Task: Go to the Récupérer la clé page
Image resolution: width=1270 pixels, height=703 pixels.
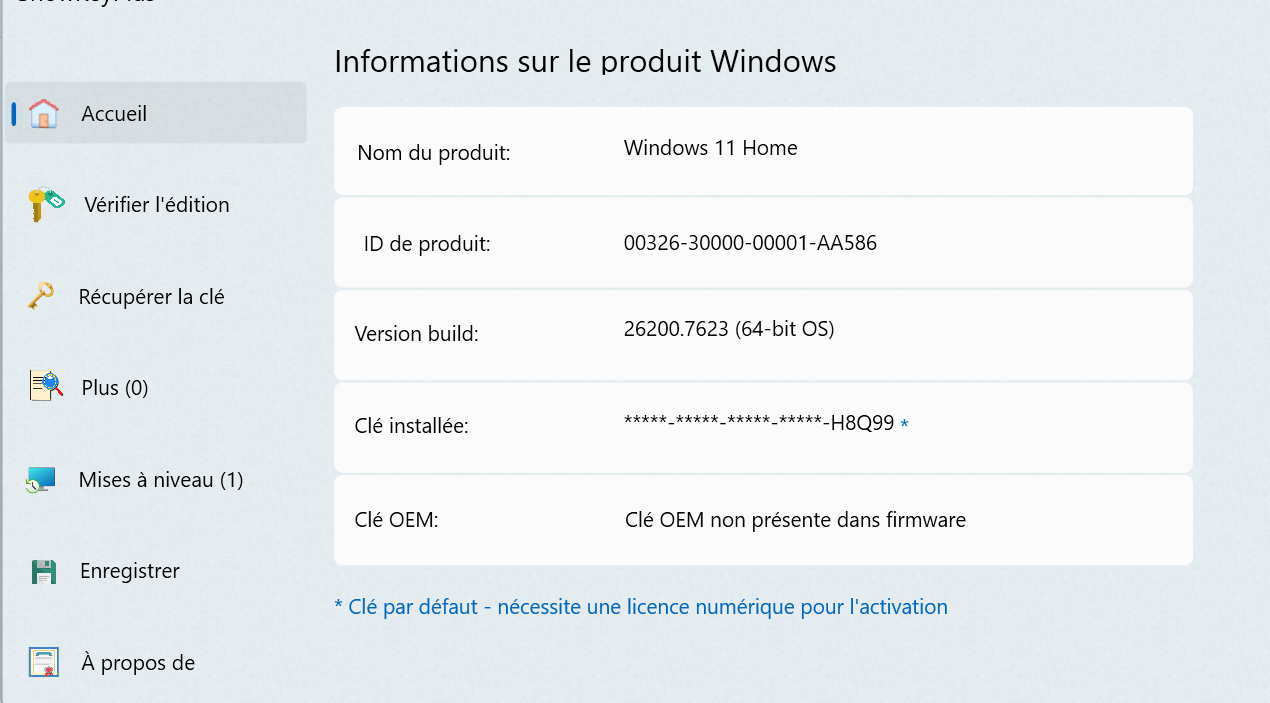Action: (152, 296)
